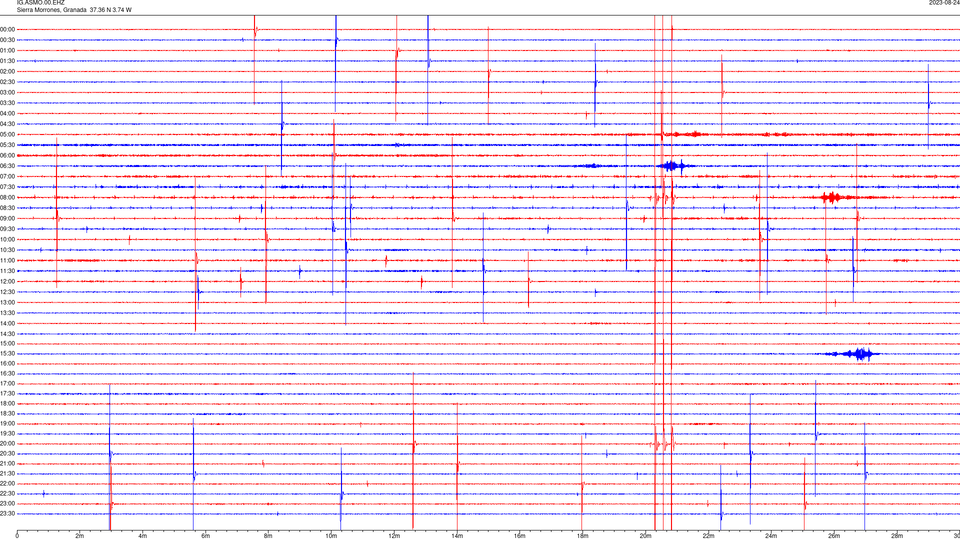Select the 03:30 time row label
This screenshot has width=960, height=540.
pos(8,103)
